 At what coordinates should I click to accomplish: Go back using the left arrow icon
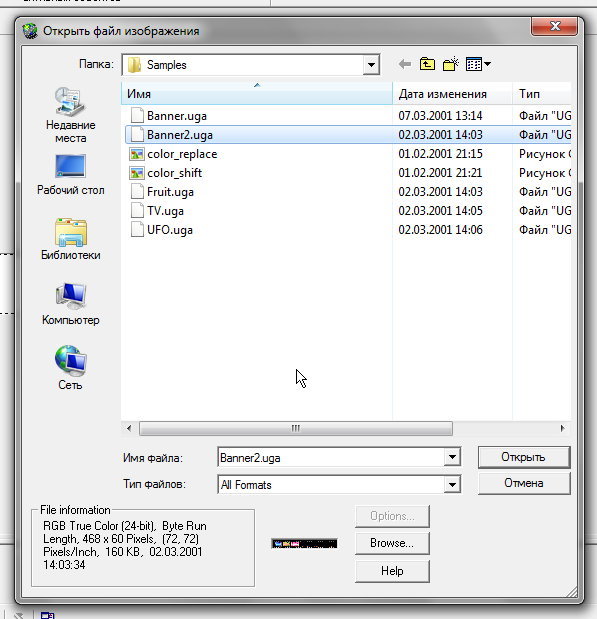tap(405, 64)
